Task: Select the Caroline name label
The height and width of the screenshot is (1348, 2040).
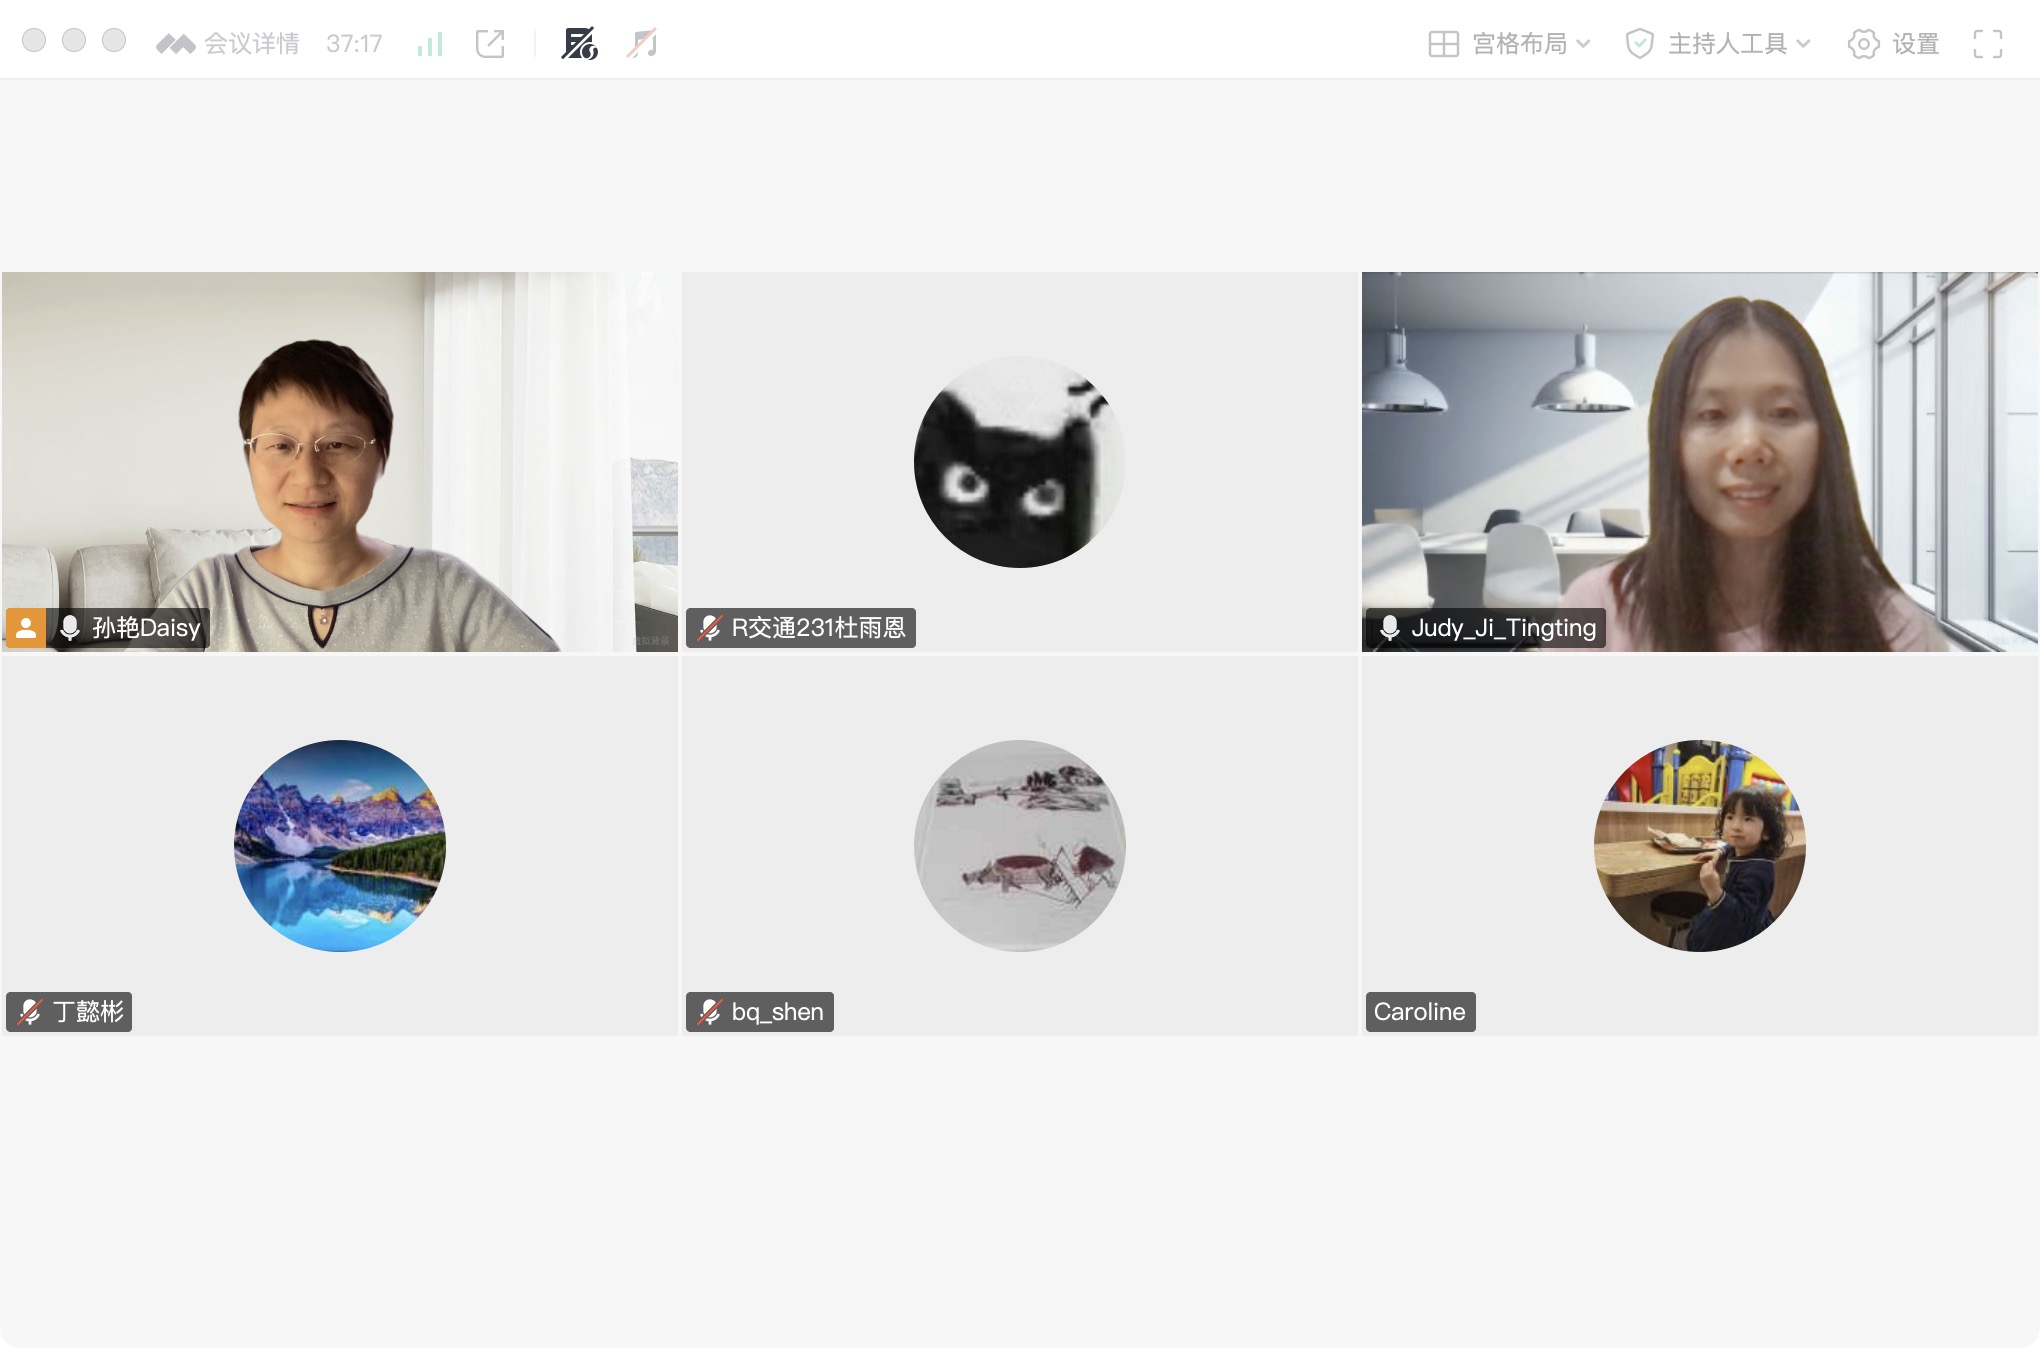Action: (1419, 1012)
